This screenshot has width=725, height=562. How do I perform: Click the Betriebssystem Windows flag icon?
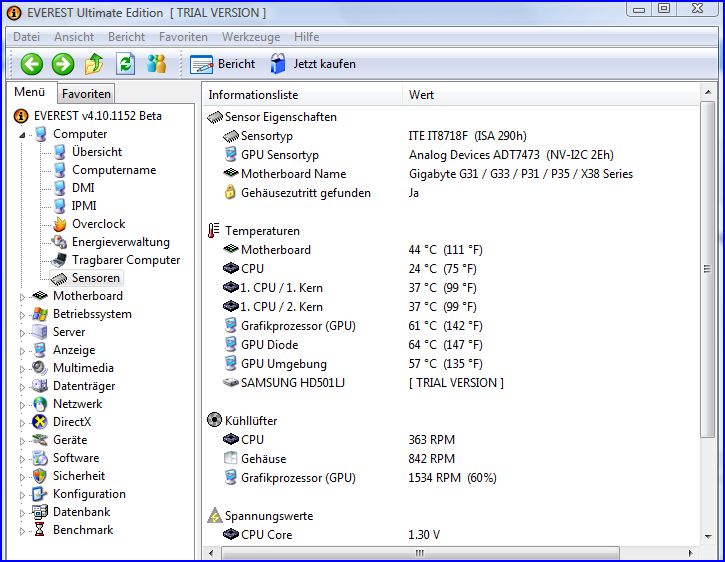(40, 314)
